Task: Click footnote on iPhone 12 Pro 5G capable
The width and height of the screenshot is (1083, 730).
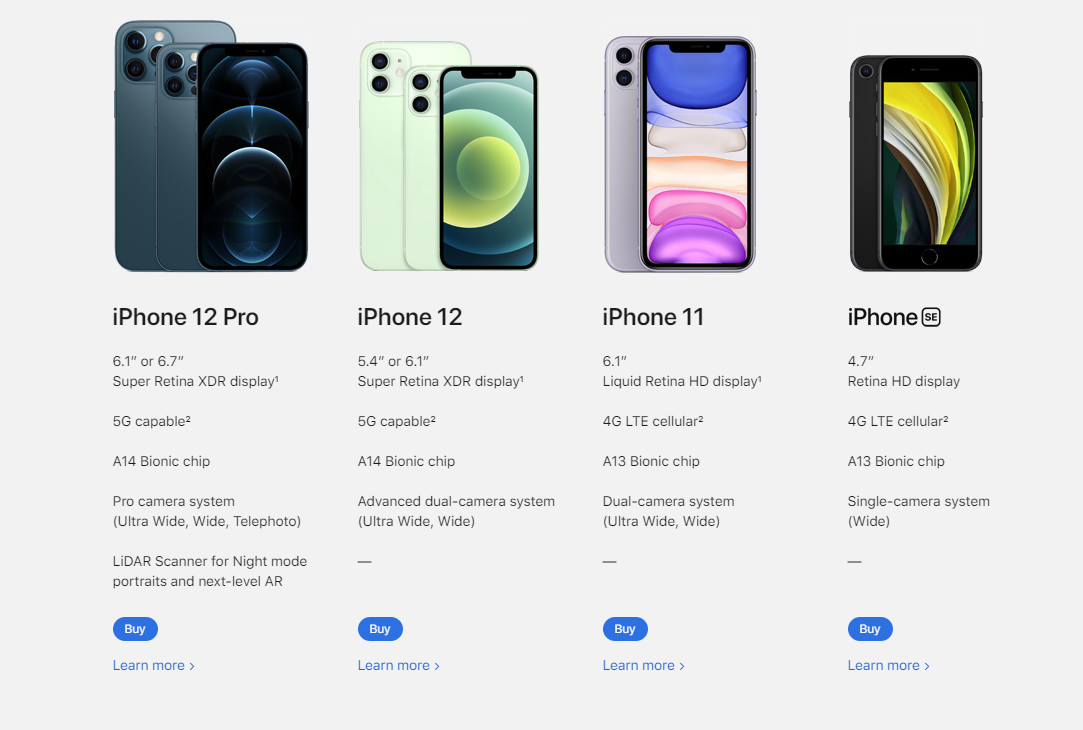Action: (188, 419)
